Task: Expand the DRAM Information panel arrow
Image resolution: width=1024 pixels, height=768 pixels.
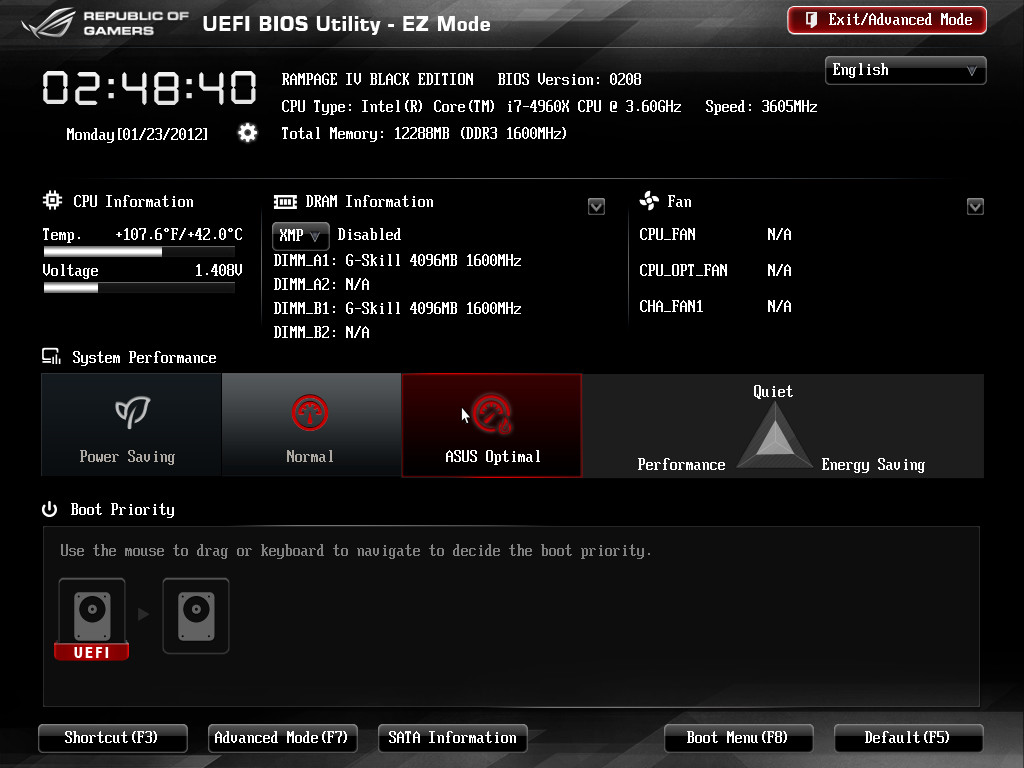Action: tap(596, 206)
